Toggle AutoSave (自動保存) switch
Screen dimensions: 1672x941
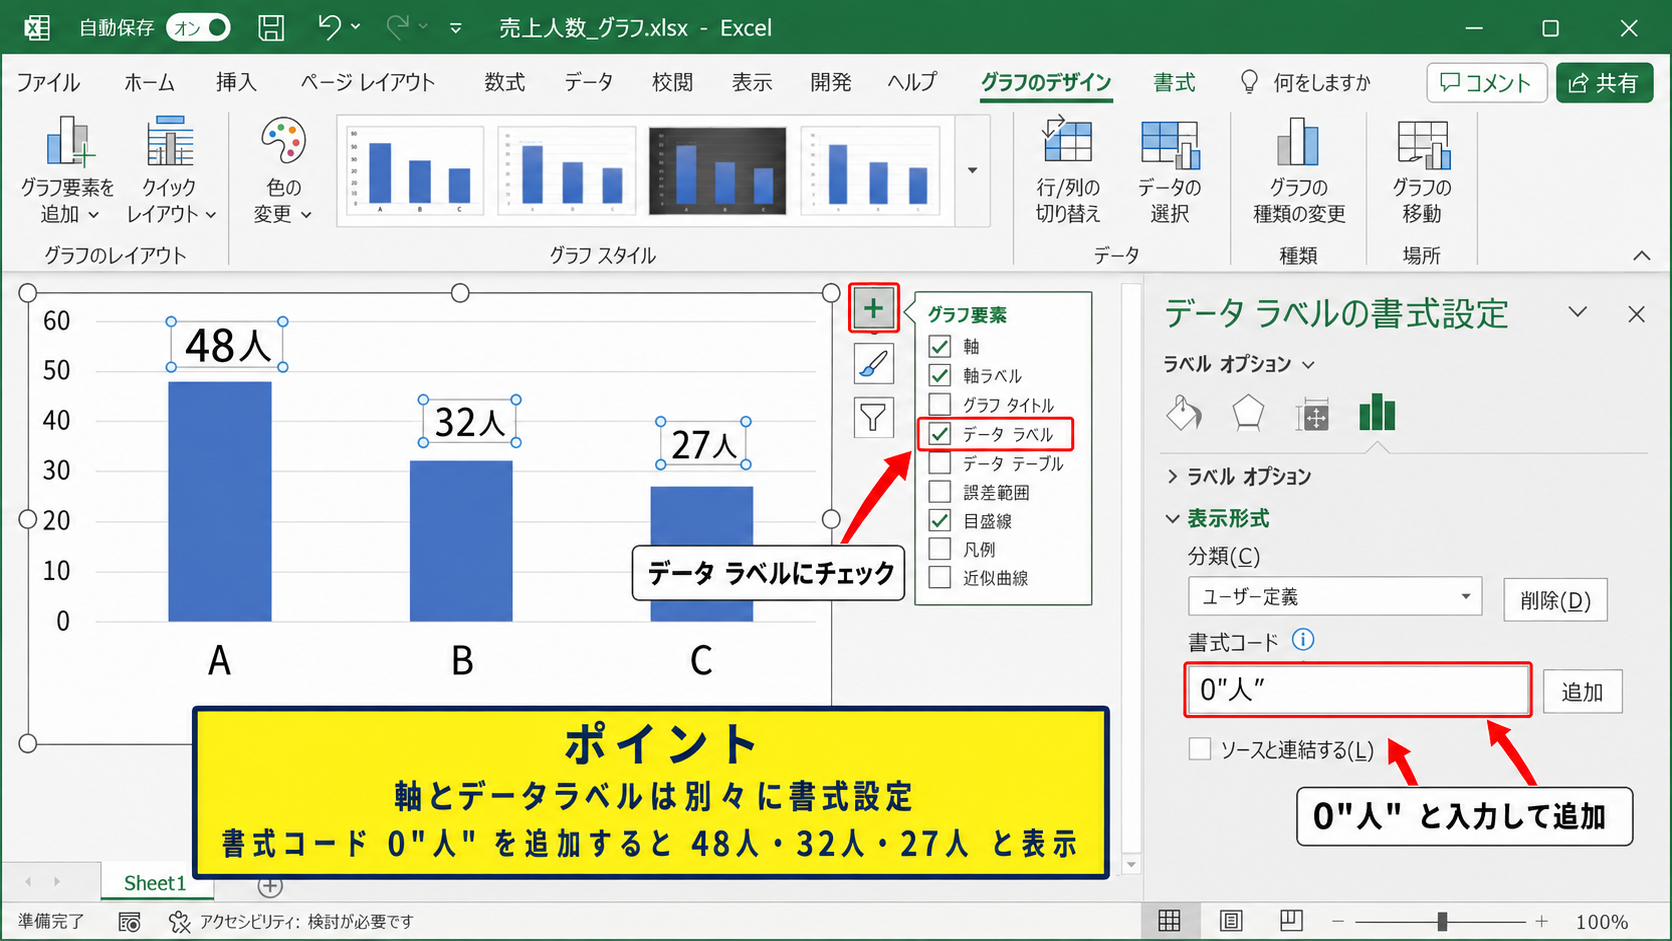point(198,28)
